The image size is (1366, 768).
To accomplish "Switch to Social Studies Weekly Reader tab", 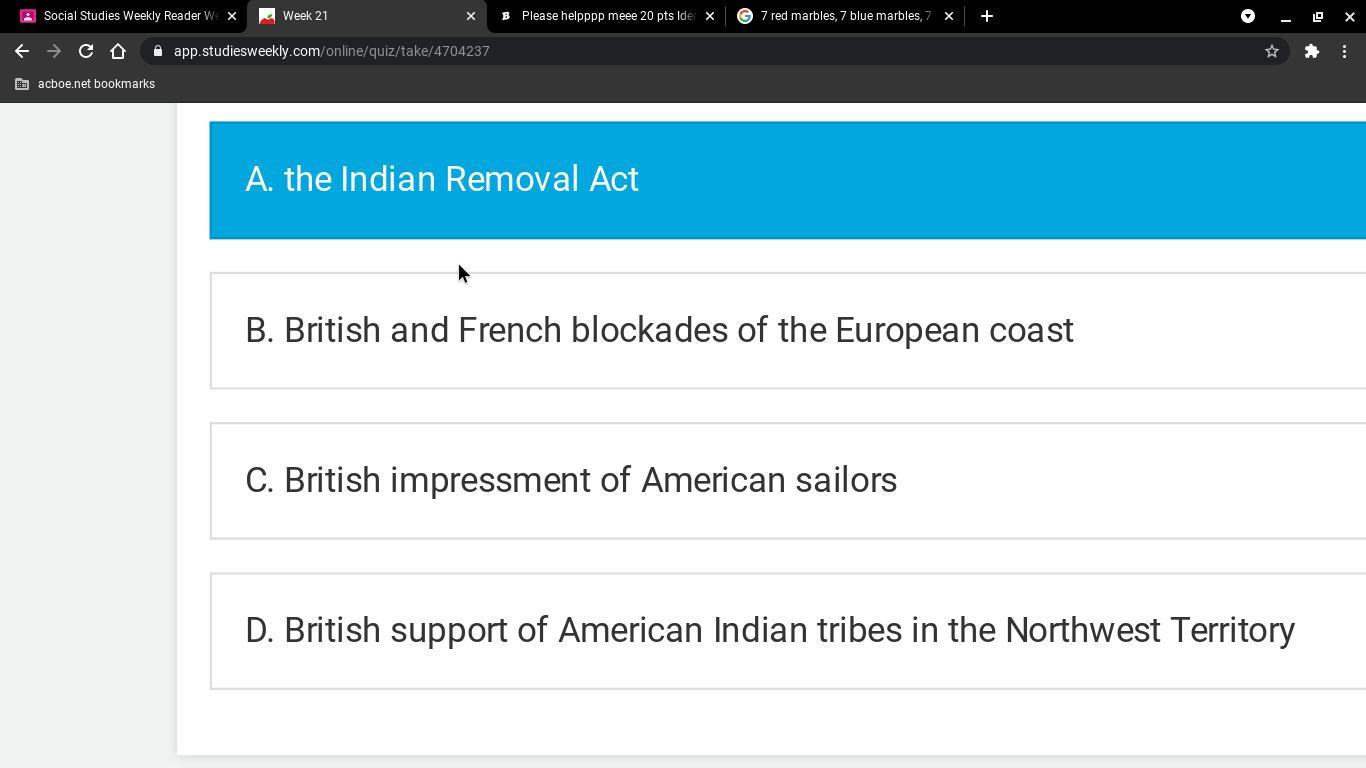I will (120, 16).
